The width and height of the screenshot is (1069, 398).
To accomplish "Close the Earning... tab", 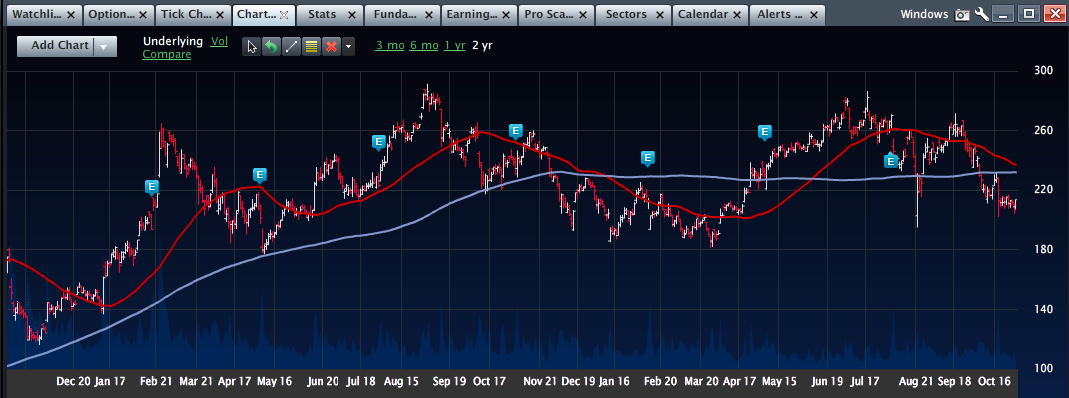I will 506,14.
